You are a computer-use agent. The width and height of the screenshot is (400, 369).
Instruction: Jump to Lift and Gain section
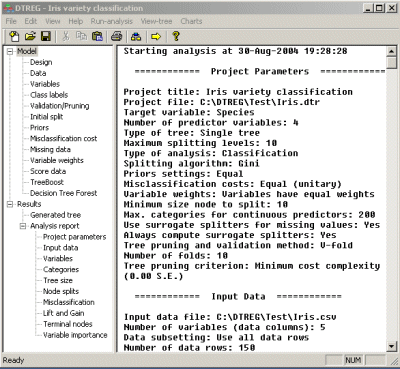(63, 313)
